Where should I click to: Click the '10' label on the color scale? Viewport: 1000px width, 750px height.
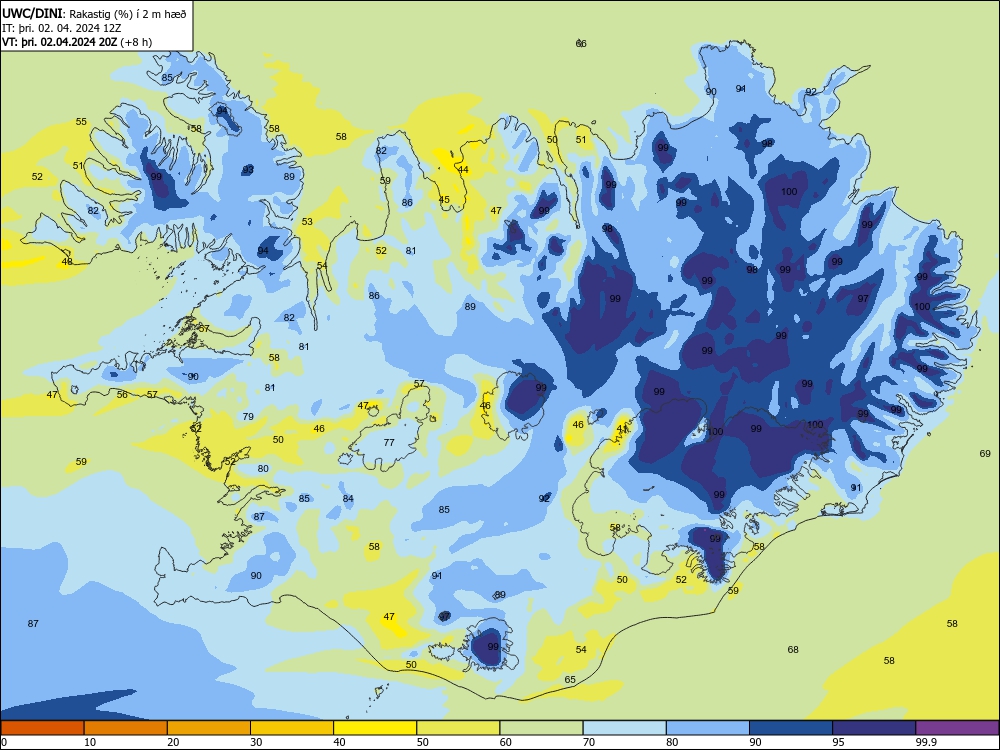click(90, 742)
